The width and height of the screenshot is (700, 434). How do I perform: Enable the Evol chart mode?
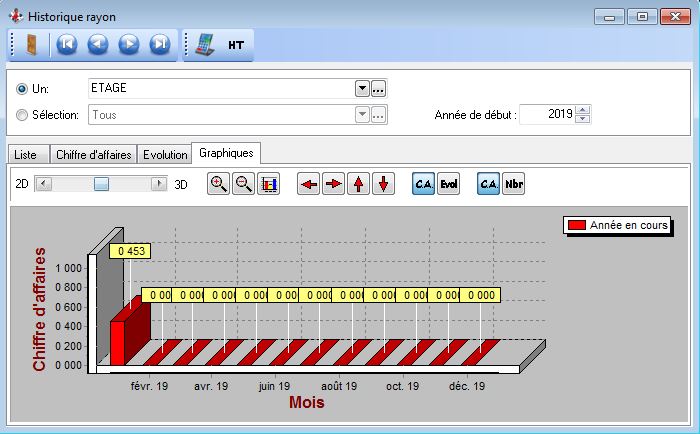[448, 184]
